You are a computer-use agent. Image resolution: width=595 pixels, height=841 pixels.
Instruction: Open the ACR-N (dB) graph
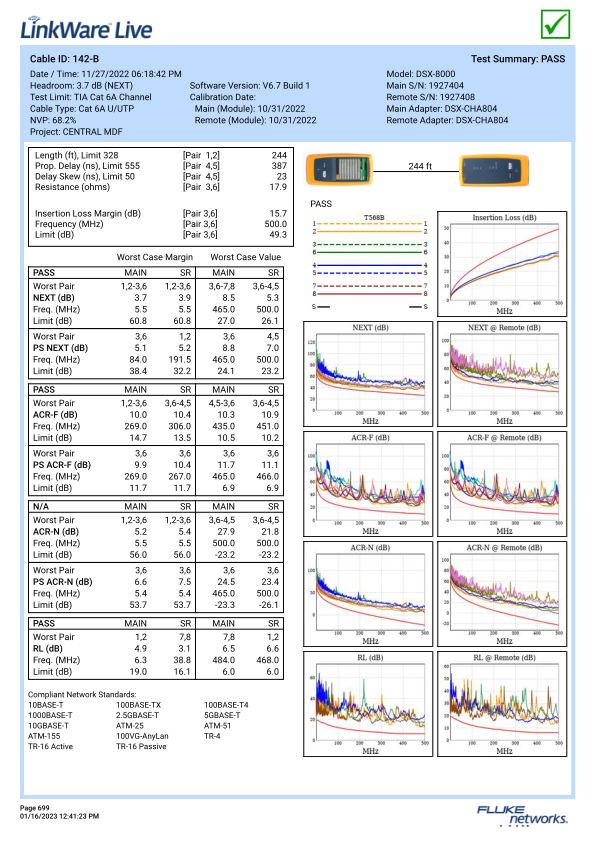pyautogui.click(x=368, y=594)
